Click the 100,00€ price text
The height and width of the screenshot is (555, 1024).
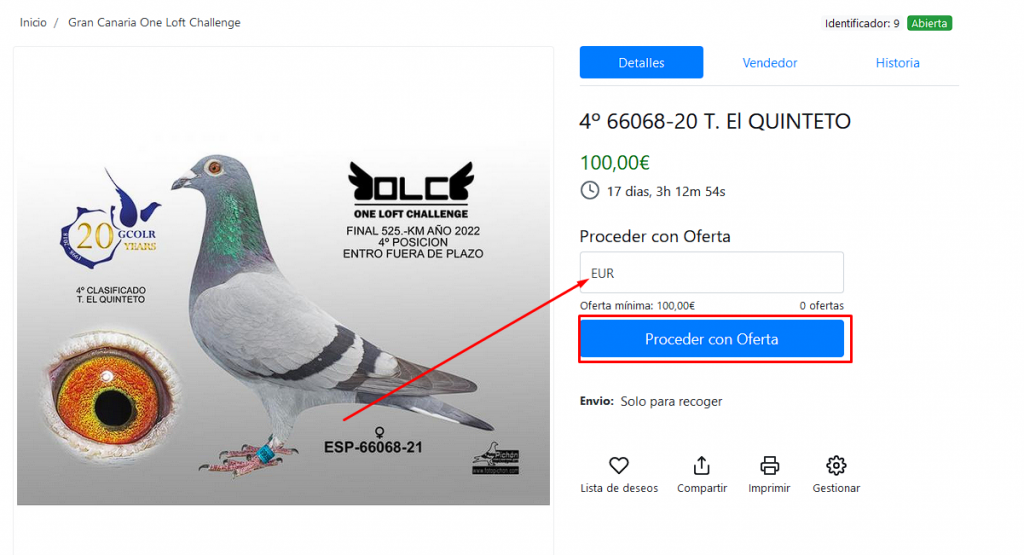[x=615, y=162]
